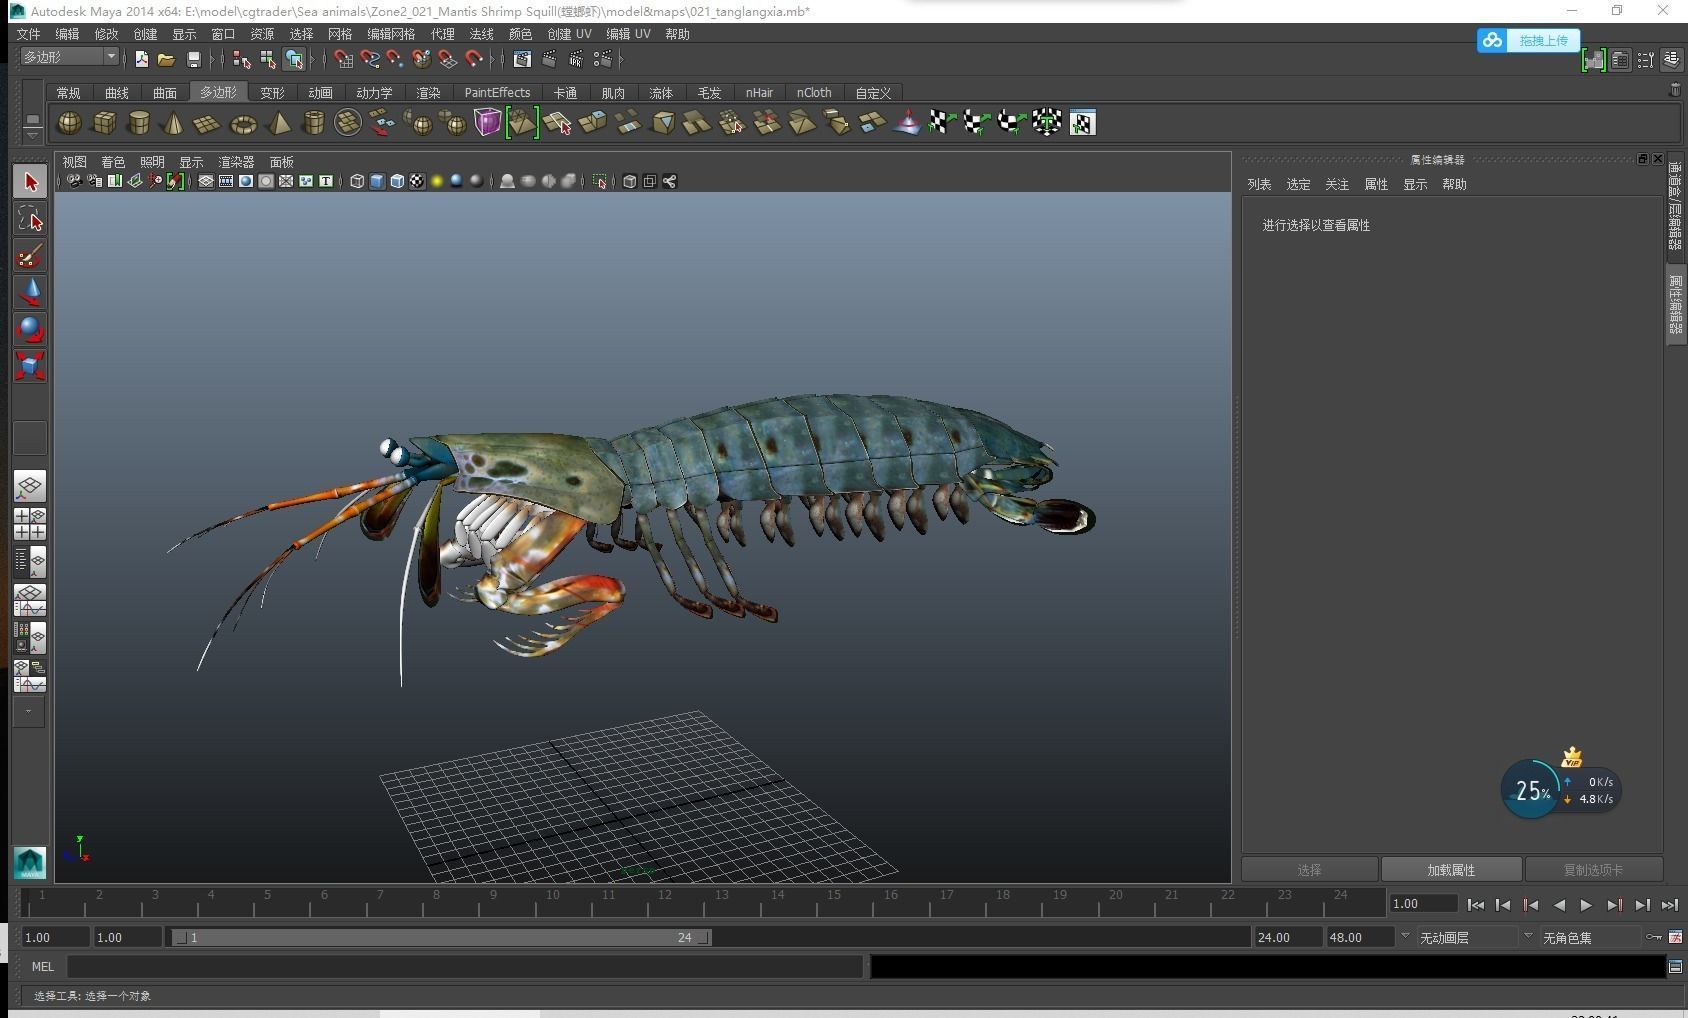Toggle the Channel Box layer editor icon
This screenshot has height=1018, width=1688.
pyautogui.click(x=1671, y=60)
